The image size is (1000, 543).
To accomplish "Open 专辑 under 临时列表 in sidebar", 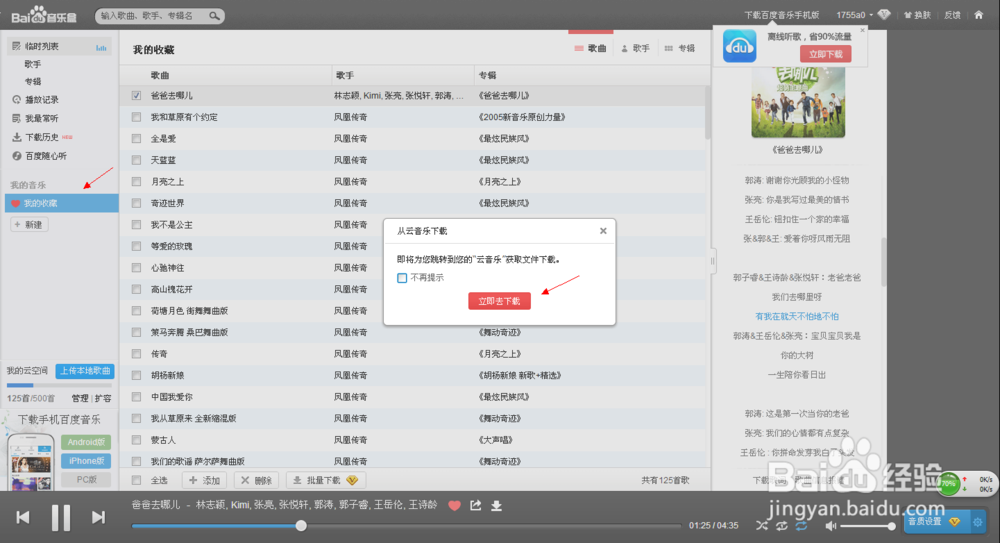I will [33, 82].
